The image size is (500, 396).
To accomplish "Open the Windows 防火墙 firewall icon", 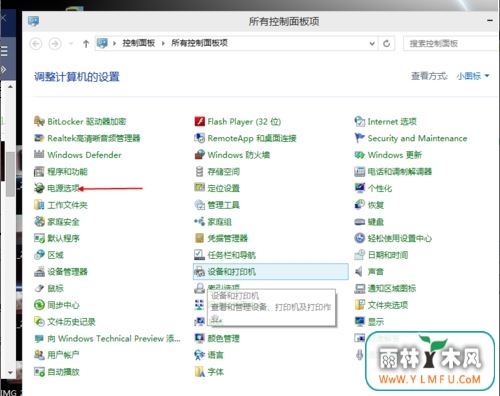I will coord(199,155).
